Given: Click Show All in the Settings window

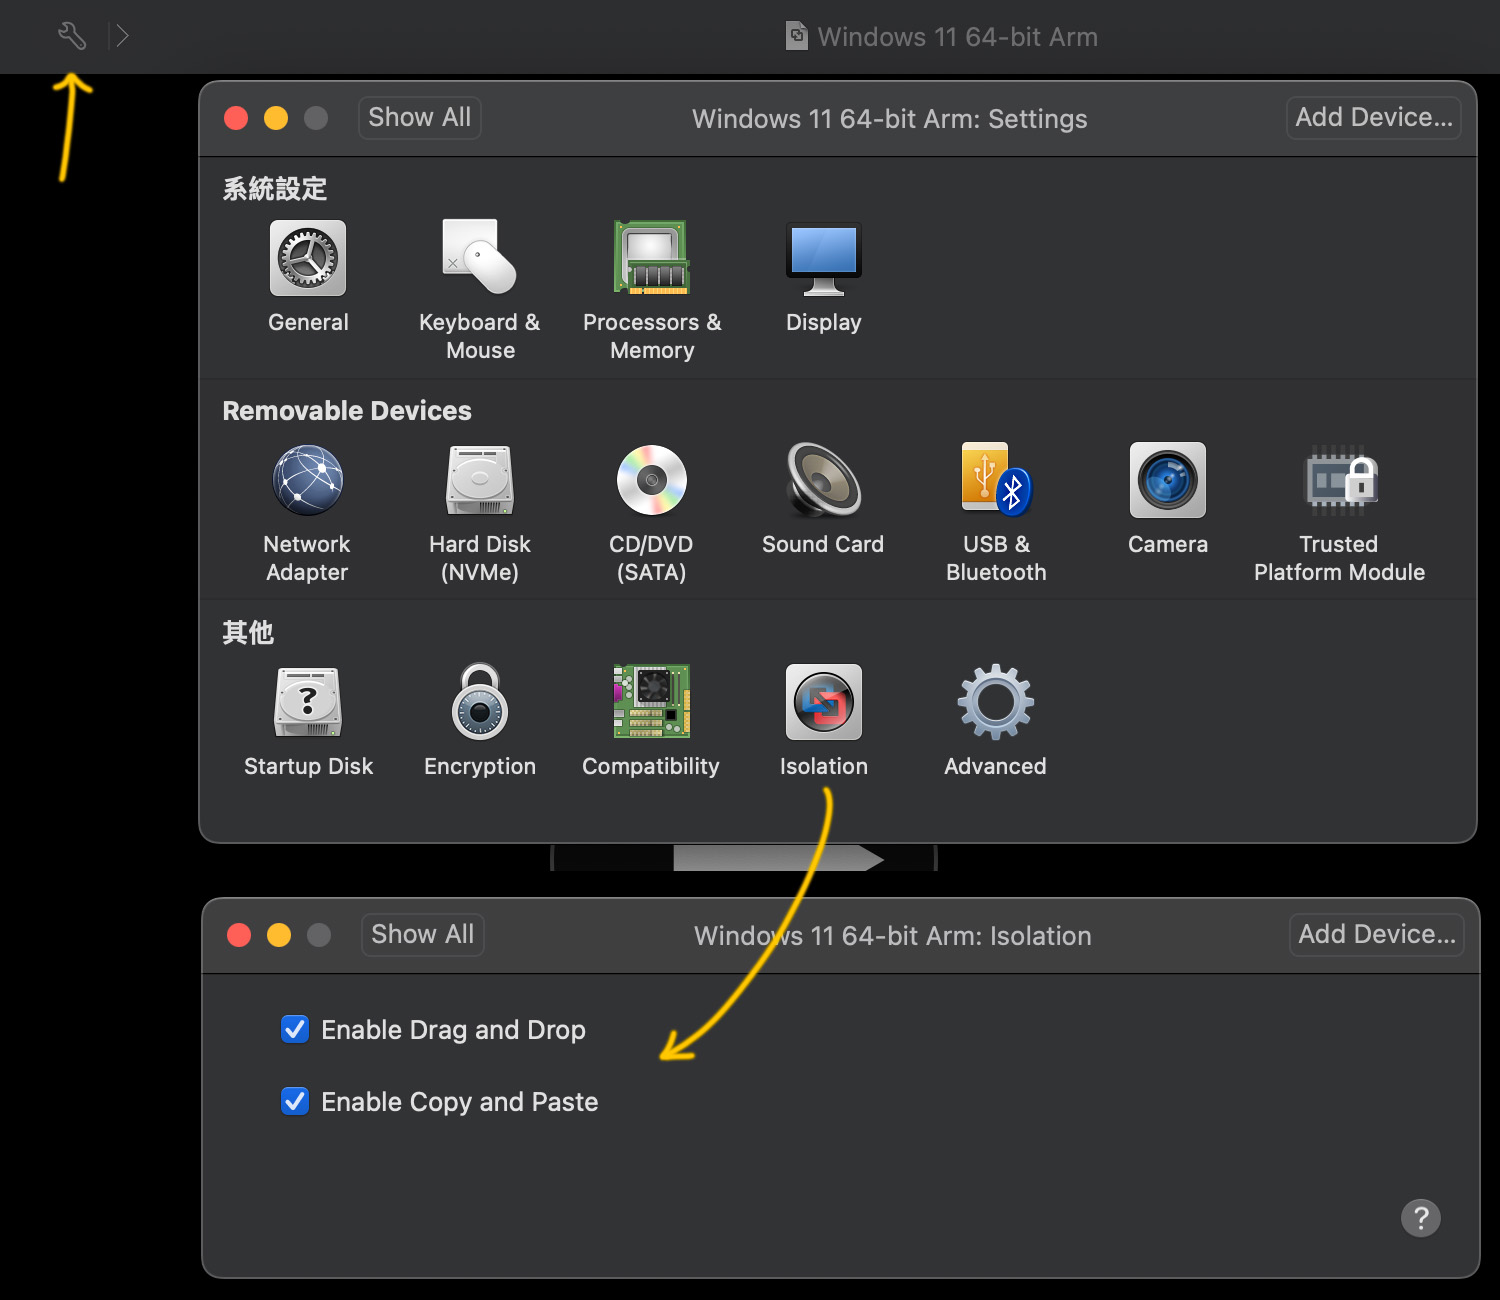Looking at the screenshot, I should [420, 117].
